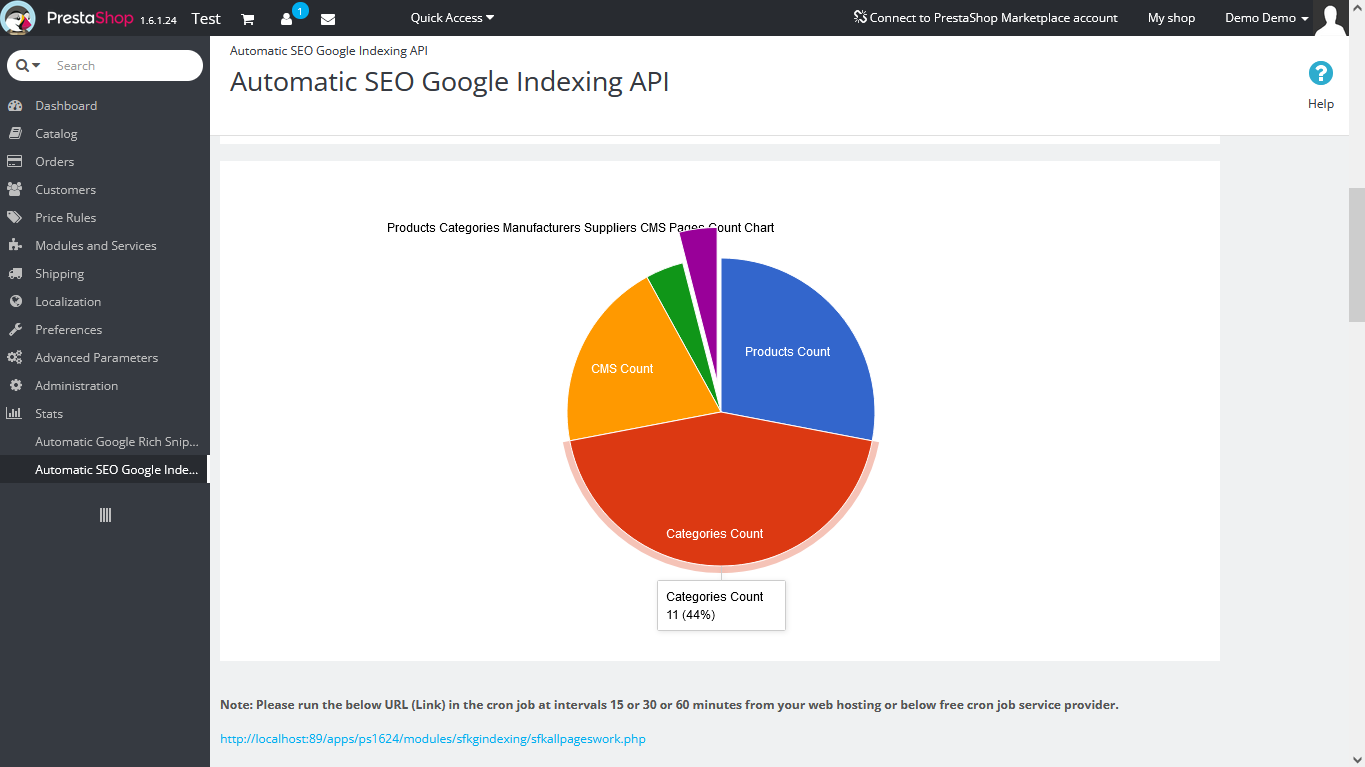1365x767 pixels.
Task: Open Catalog via its book icon
Action: coord(15,133)
